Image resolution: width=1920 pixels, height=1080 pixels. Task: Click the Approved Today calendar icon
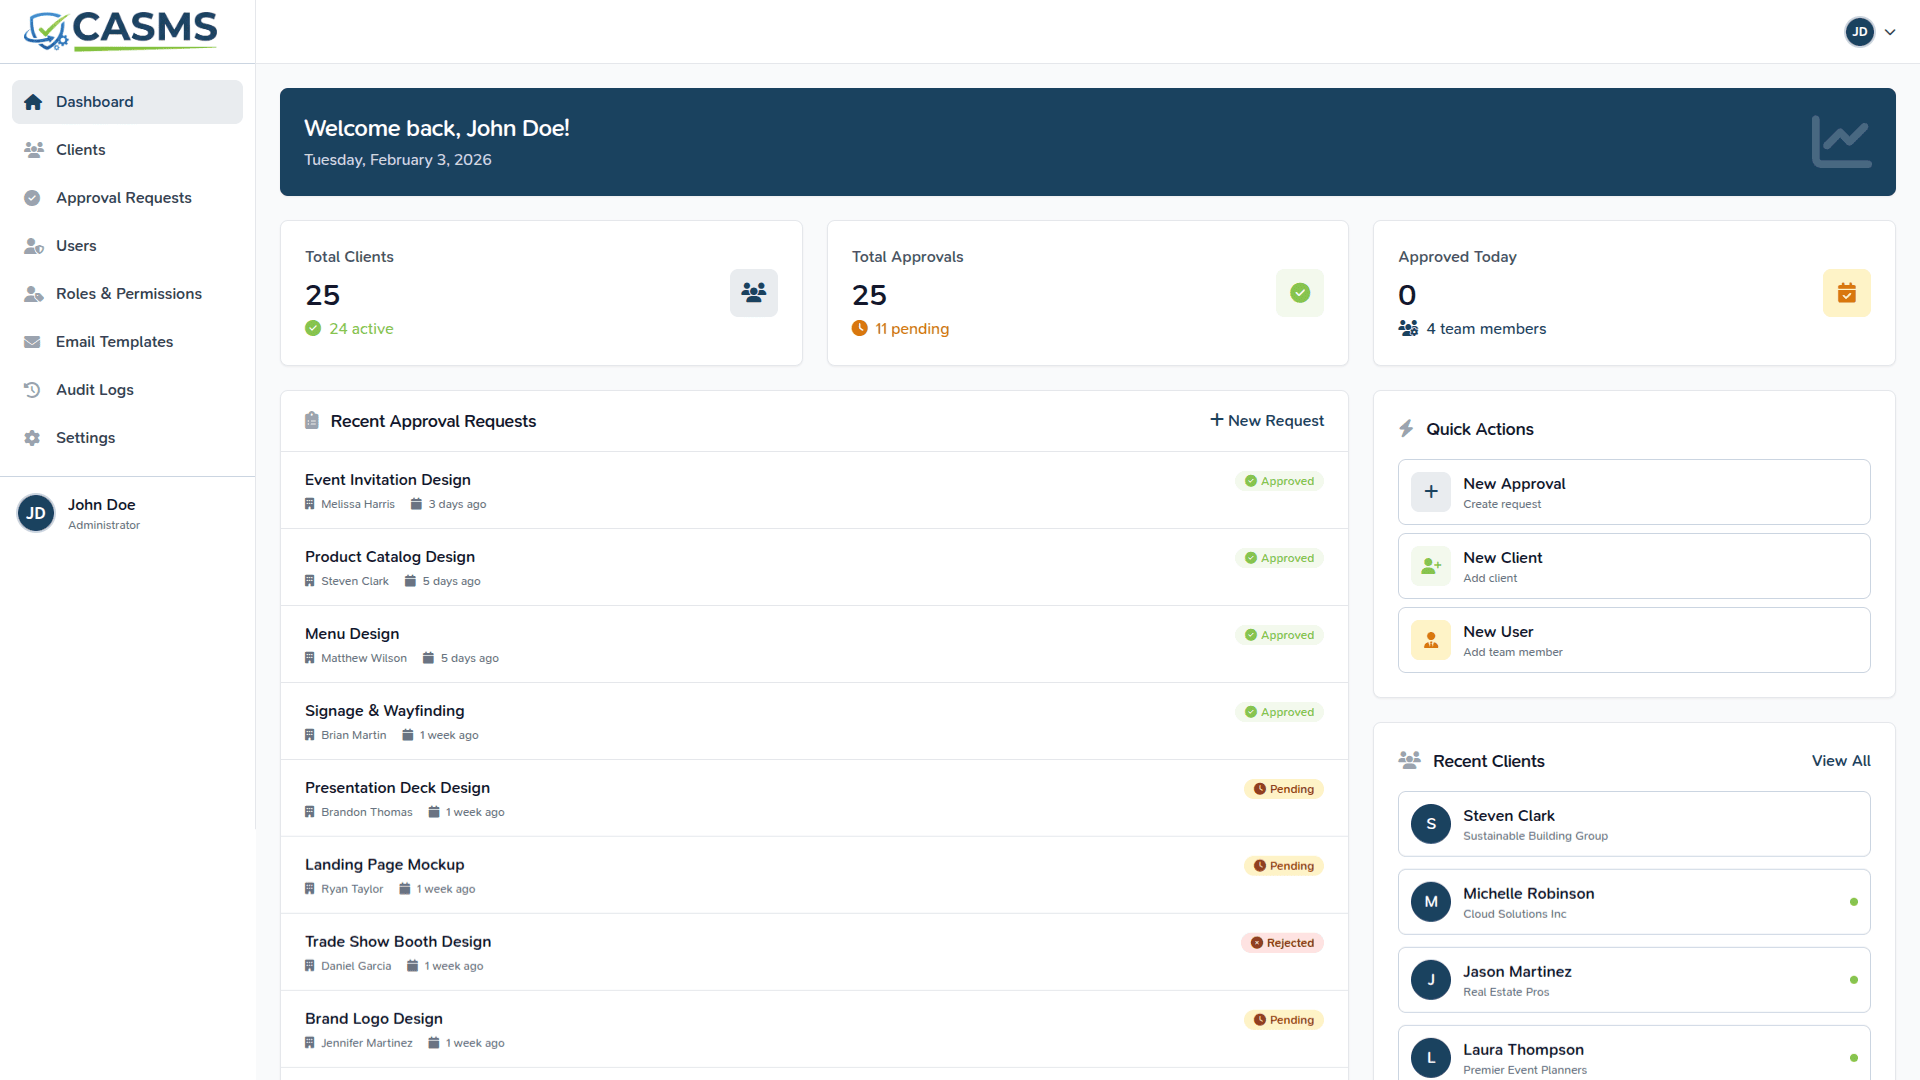pos(1846,293)
